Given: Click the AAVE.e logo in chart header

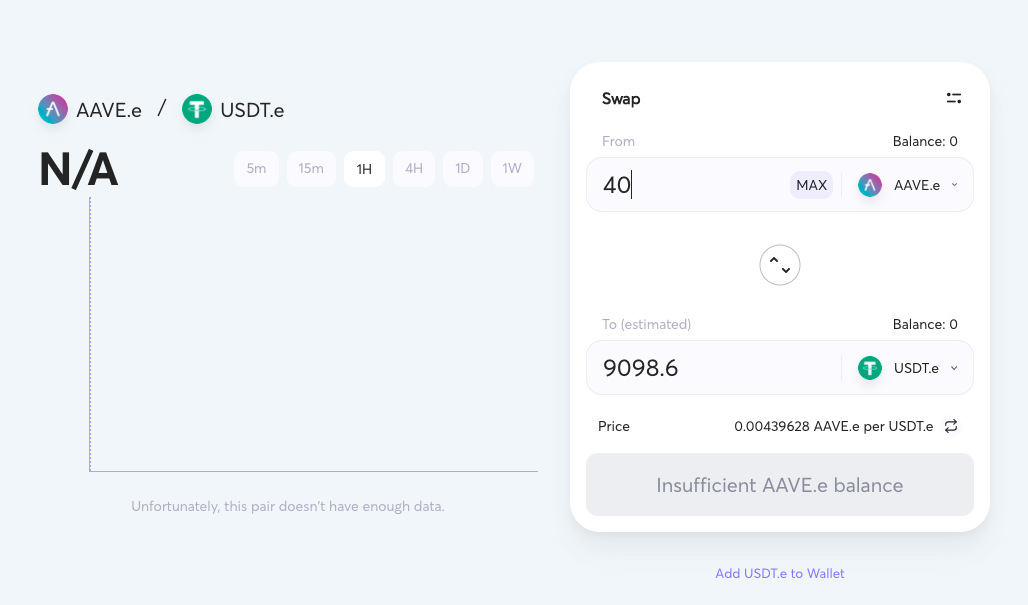Looking at the screenshot, I should (53, 109).
